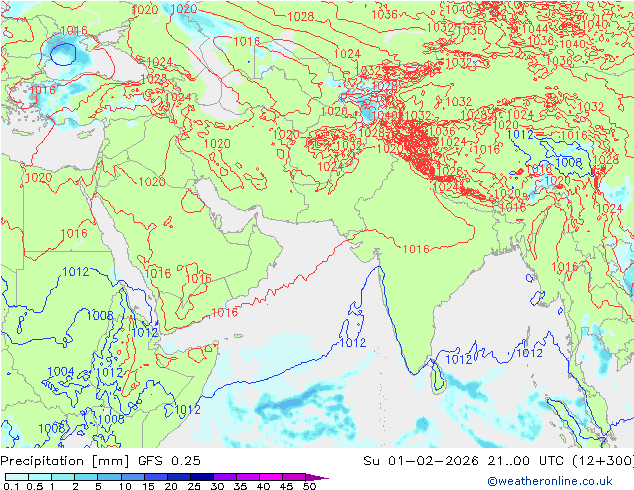The image size is (634, 490).
Task: Open the weatheronline.co.uk copyright link
Action: [x=549, y=481]
